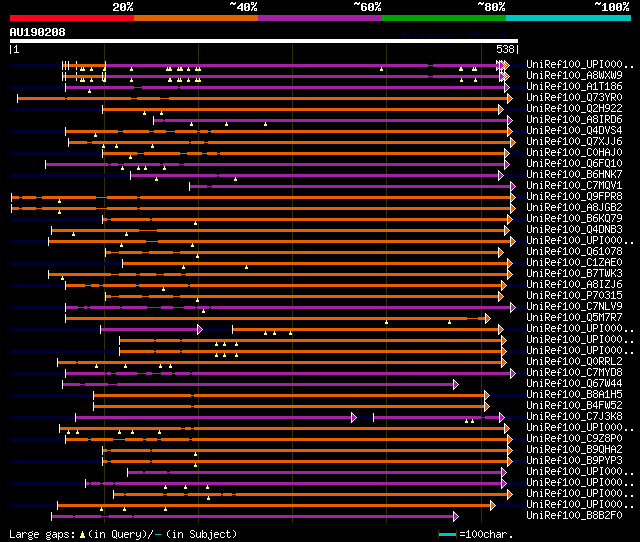Click the arrowhead ending the Q67W44 alignment
Viewport: 640px width, 542px height.
coord(456,384)
